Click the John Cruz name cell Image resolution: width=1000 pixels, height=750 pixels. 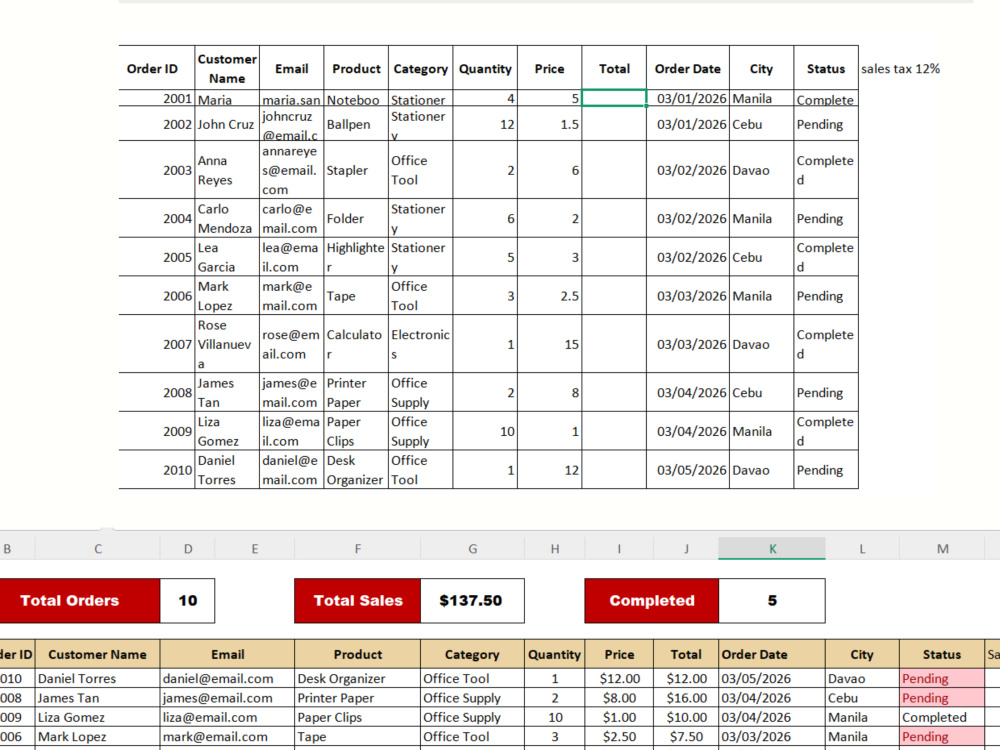coord(227,124)
